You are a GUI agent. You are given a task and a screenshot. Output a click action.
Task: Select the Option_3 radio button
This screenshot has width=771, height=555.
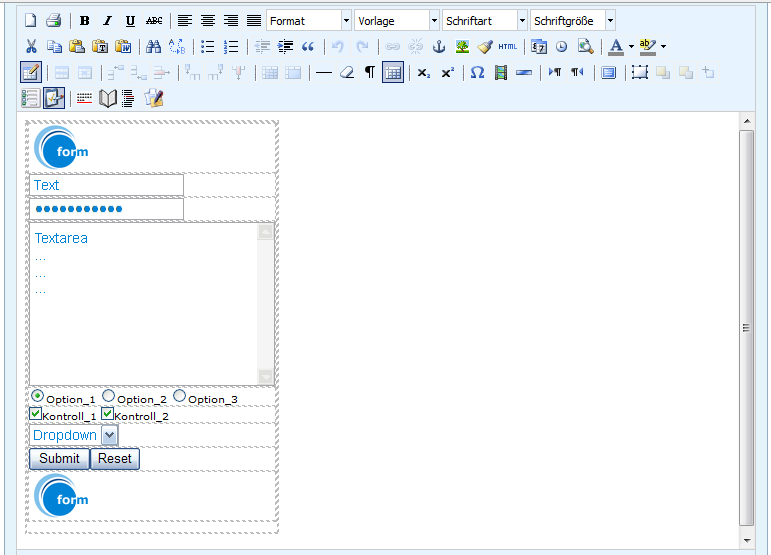pos(179,396)
